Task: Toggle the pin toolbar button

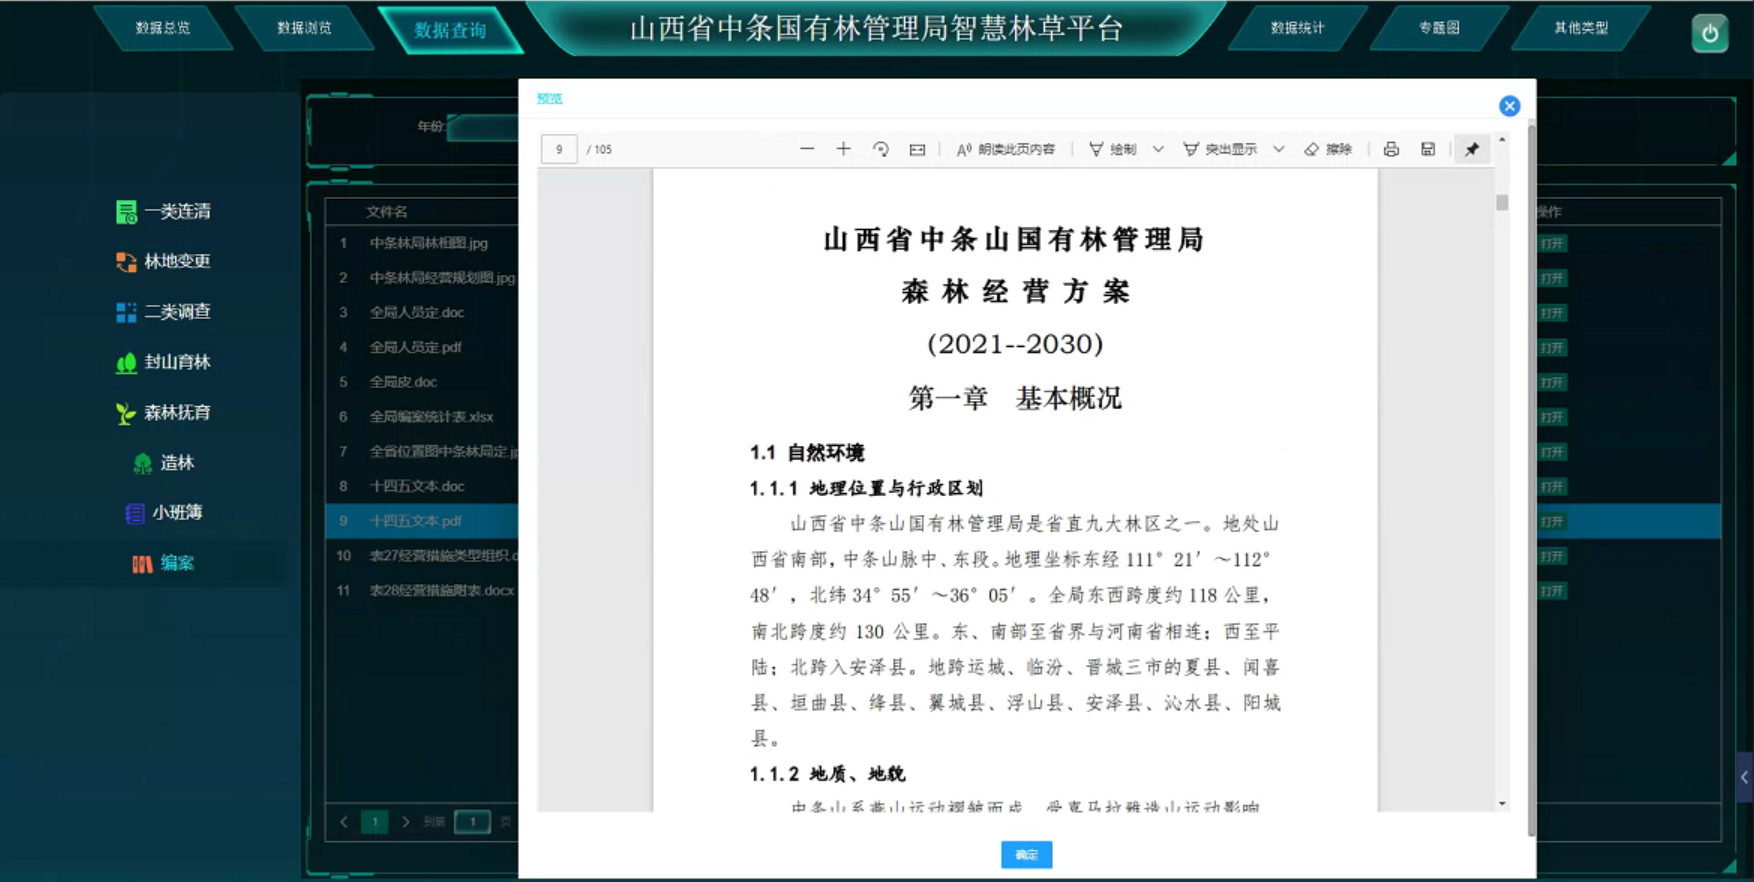Action: (x=1472, y=149)
